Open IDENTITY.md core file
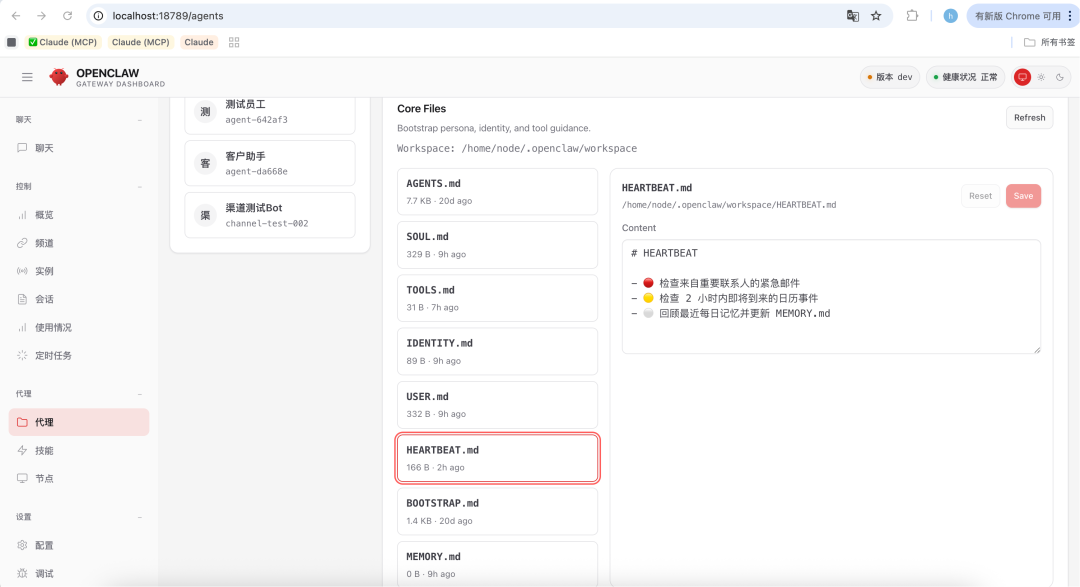The width and height of the screenshot is (1080, 587). [497, 351]
